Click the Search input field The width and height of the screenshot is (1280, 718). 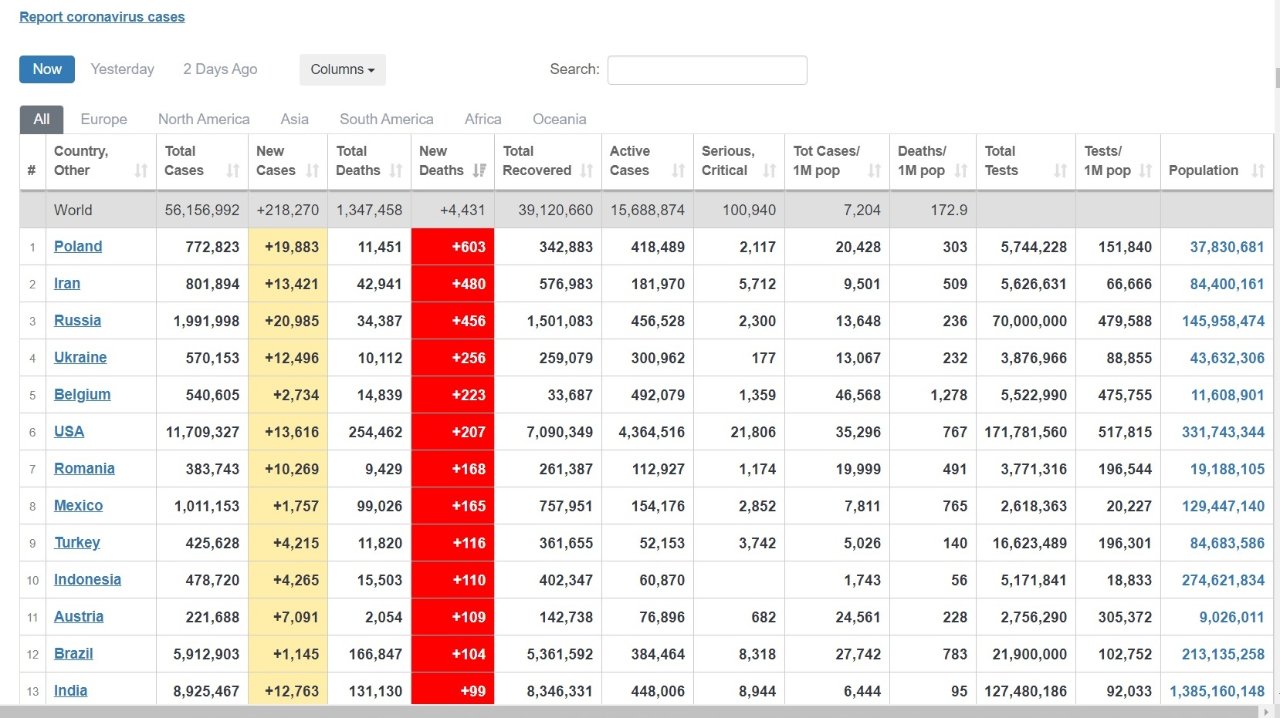pyautogui.click(x=707, y=70)
